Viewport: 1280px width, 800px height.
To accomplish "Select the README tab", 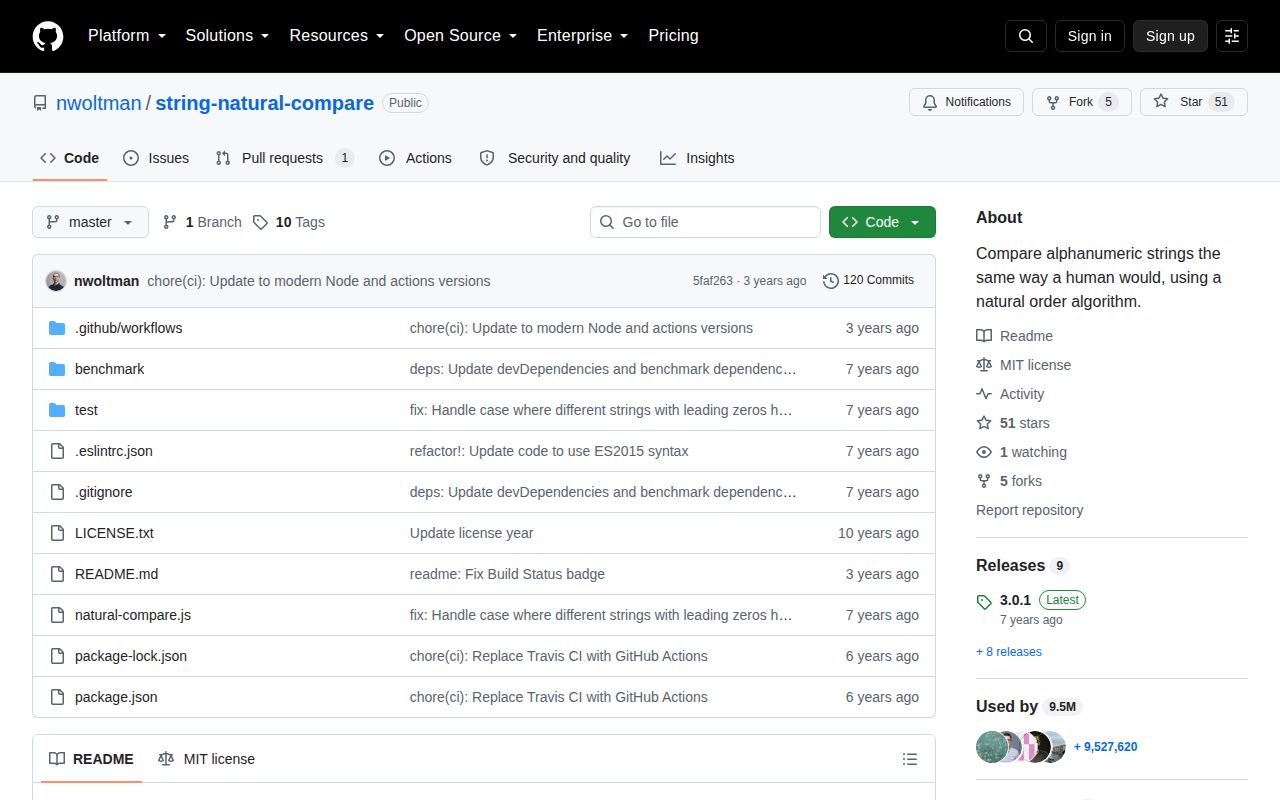I will tap(91, 759).
